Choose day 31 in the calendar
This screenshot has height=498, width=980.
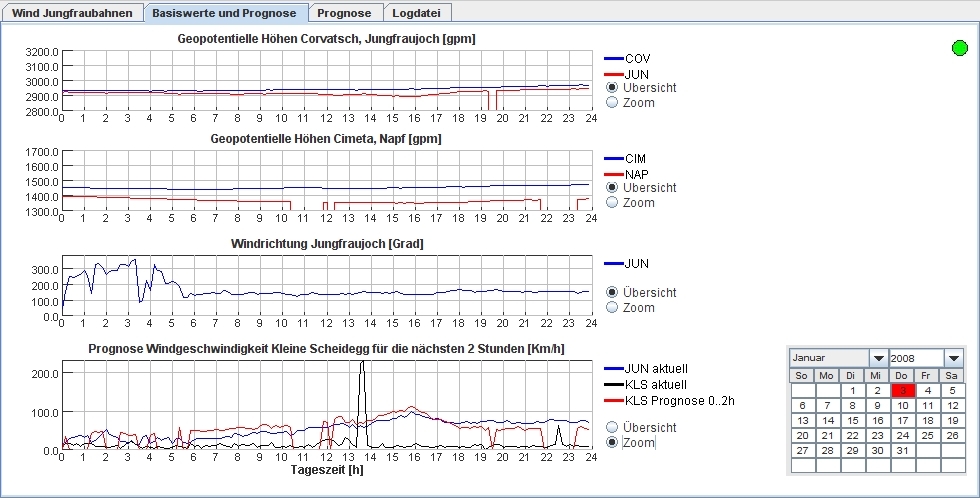902,451
